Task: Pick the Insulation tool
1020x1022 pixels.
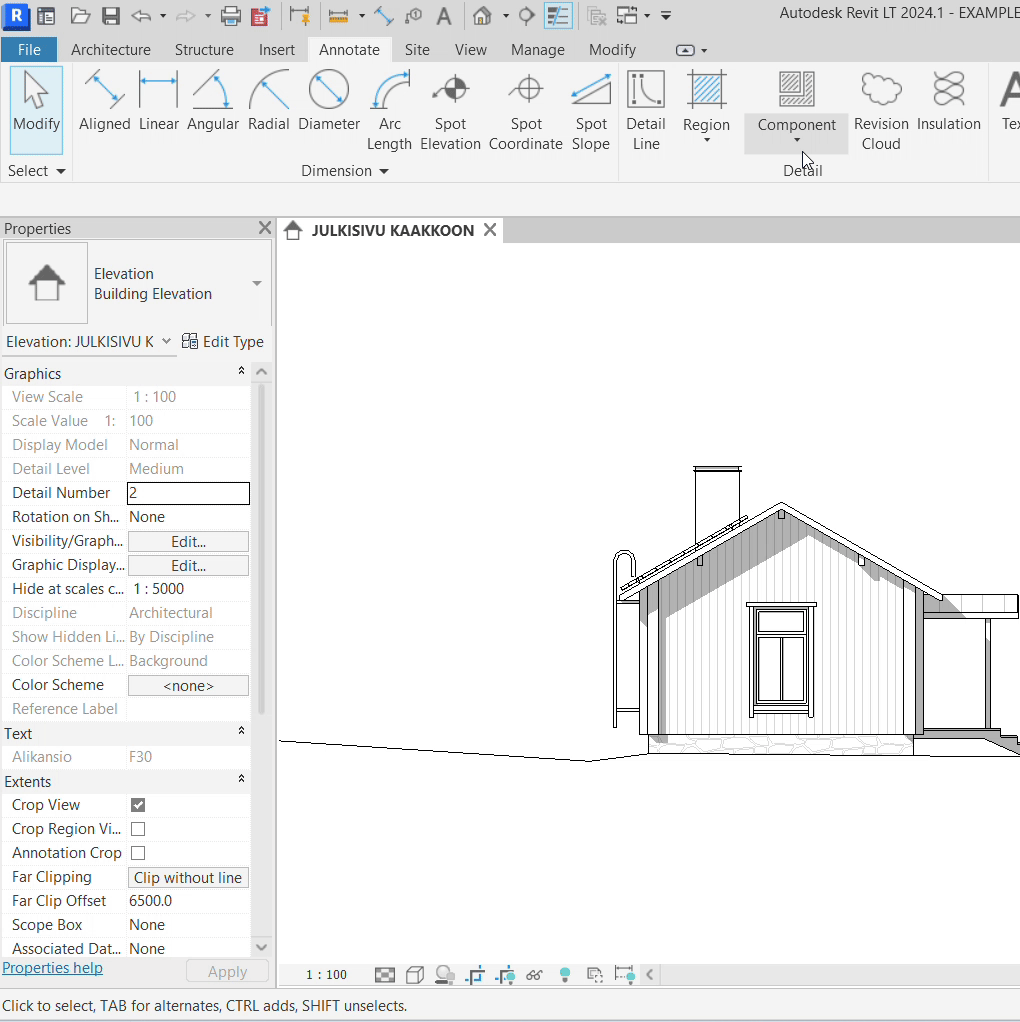Action: 948,103
